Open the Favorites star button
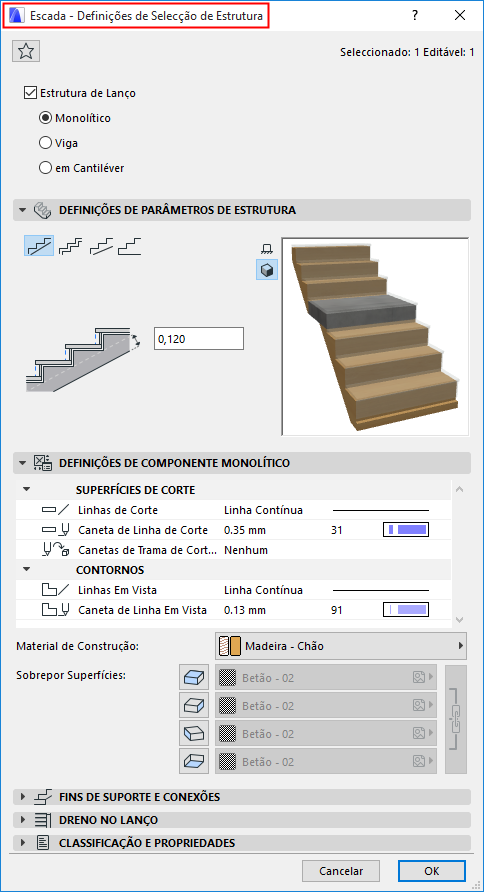The height and width of the screenshot is (892, 484). pos(26,52)
